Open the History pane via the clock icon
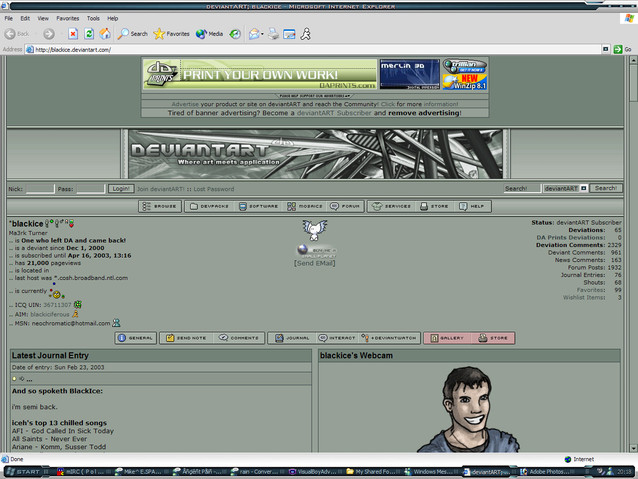Screen dimensions: 638x479 (235, 34)
